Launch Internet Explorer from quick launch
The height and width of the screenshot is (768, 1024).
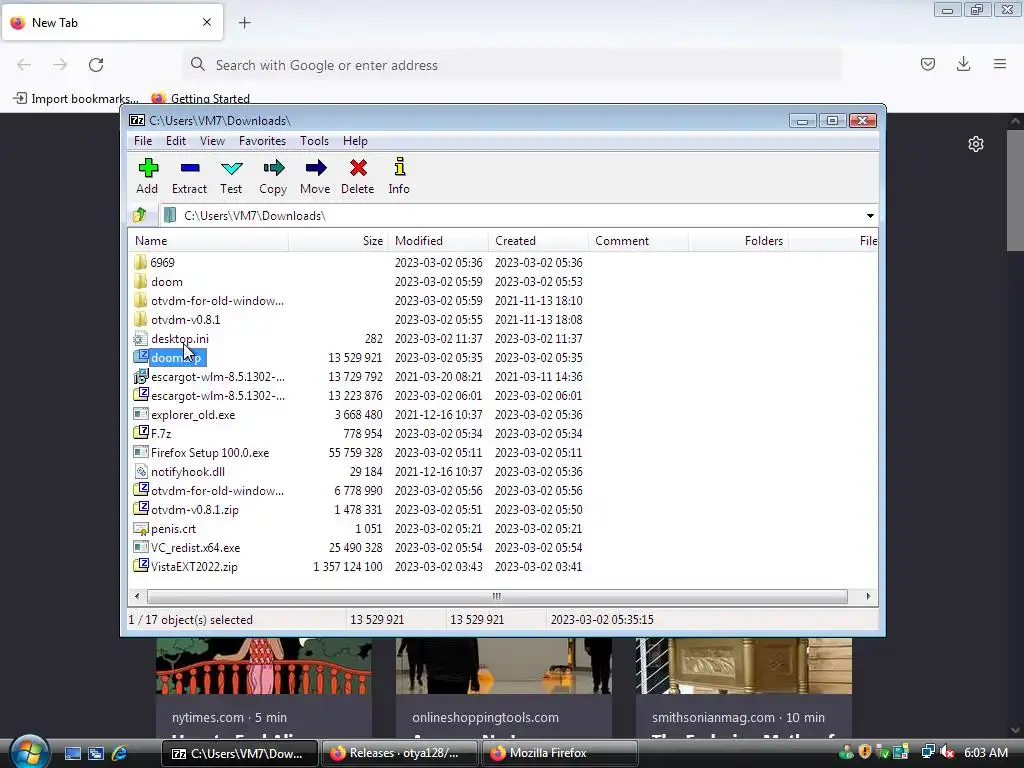(120, 753)
